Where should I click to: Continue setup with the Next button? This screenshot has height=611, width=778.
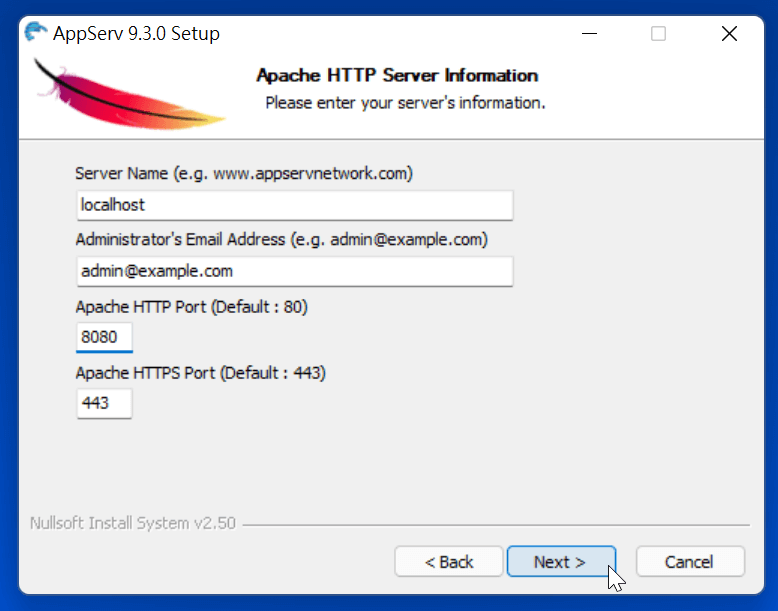561,562
